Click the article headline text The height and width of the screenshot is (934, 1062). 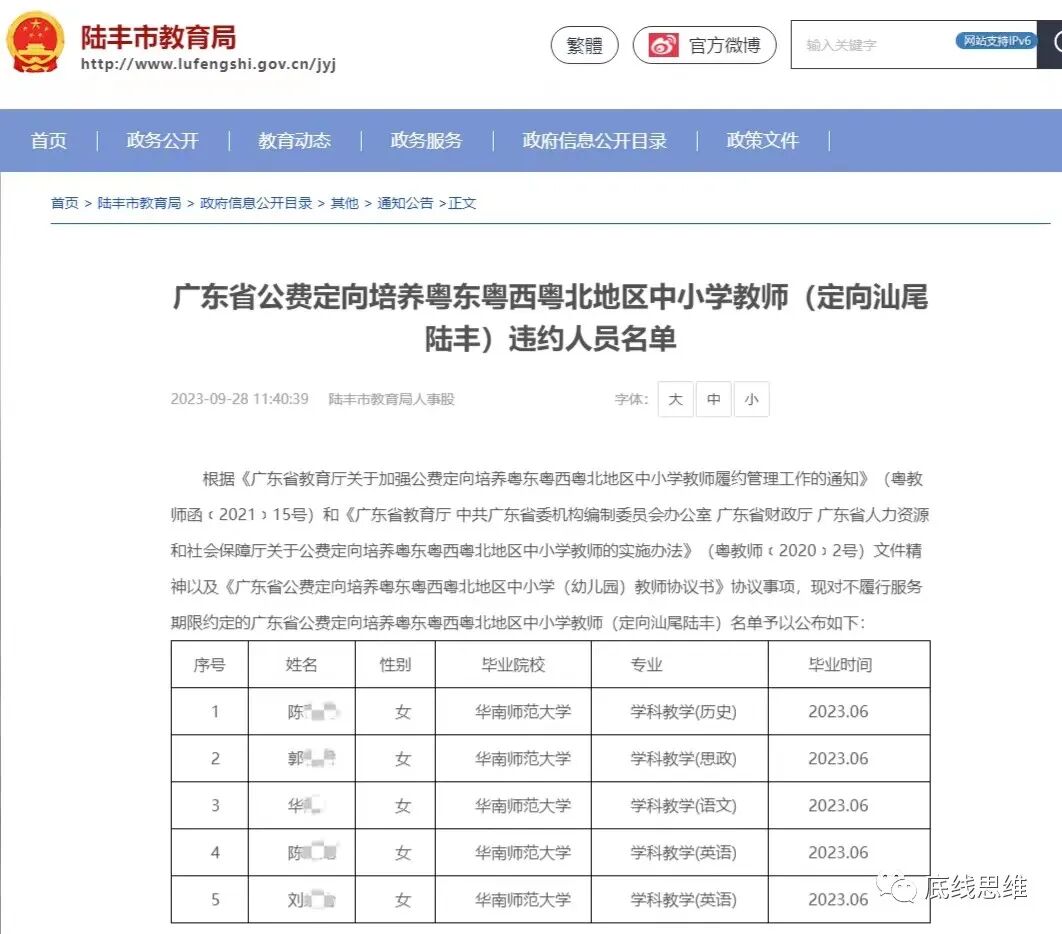click(550, 317)
